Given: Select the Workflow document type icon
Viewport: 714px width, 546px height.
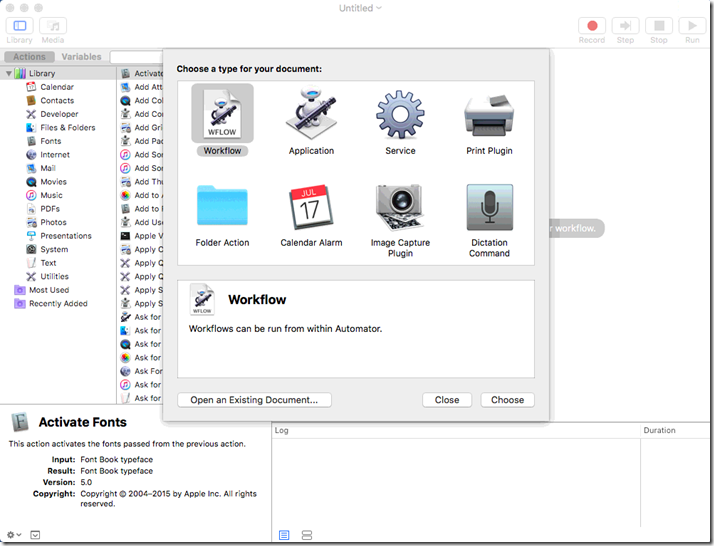Looking at the screenshot, I should click(x=222, y=114).
